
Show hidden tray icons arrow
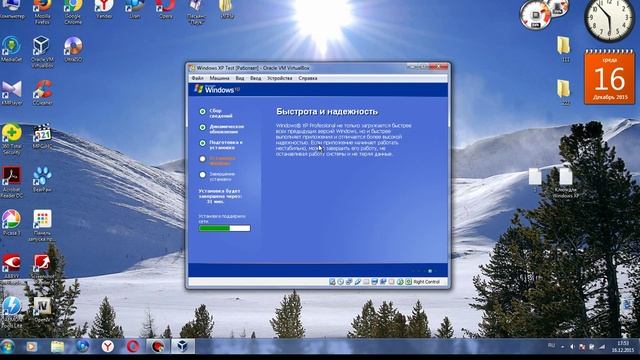(x=562, y=347)
